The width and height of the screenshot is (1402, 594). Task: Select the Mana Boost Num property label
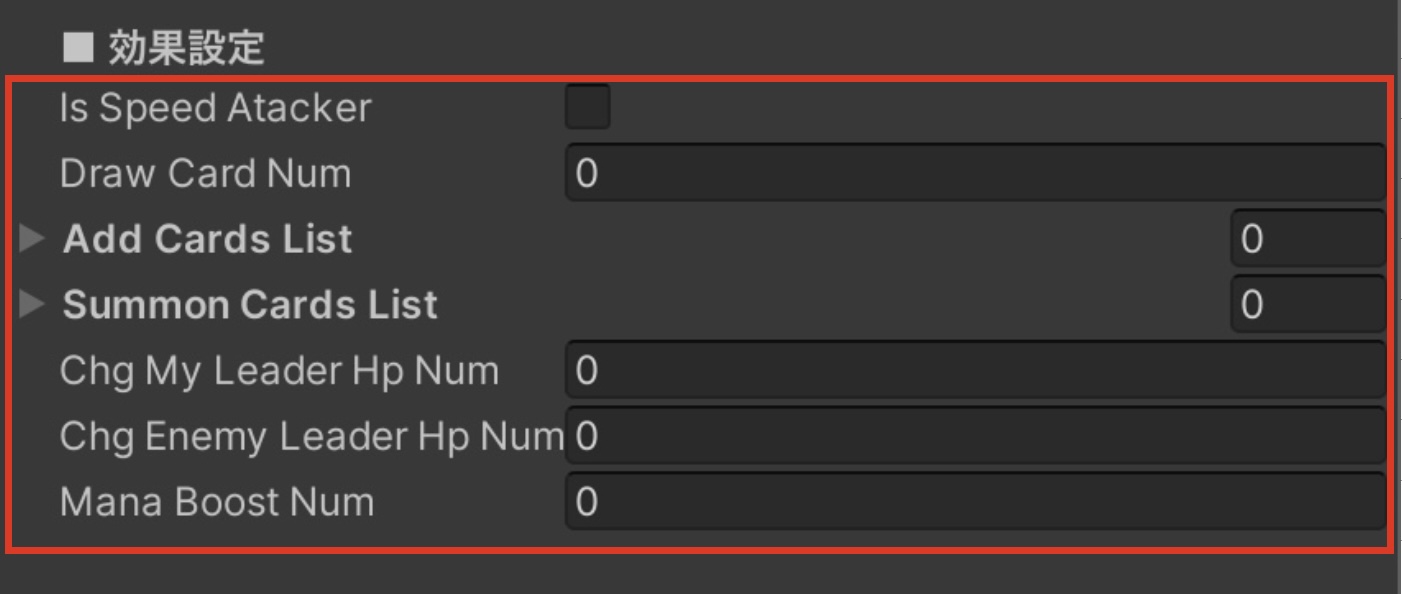coord(216,501)
